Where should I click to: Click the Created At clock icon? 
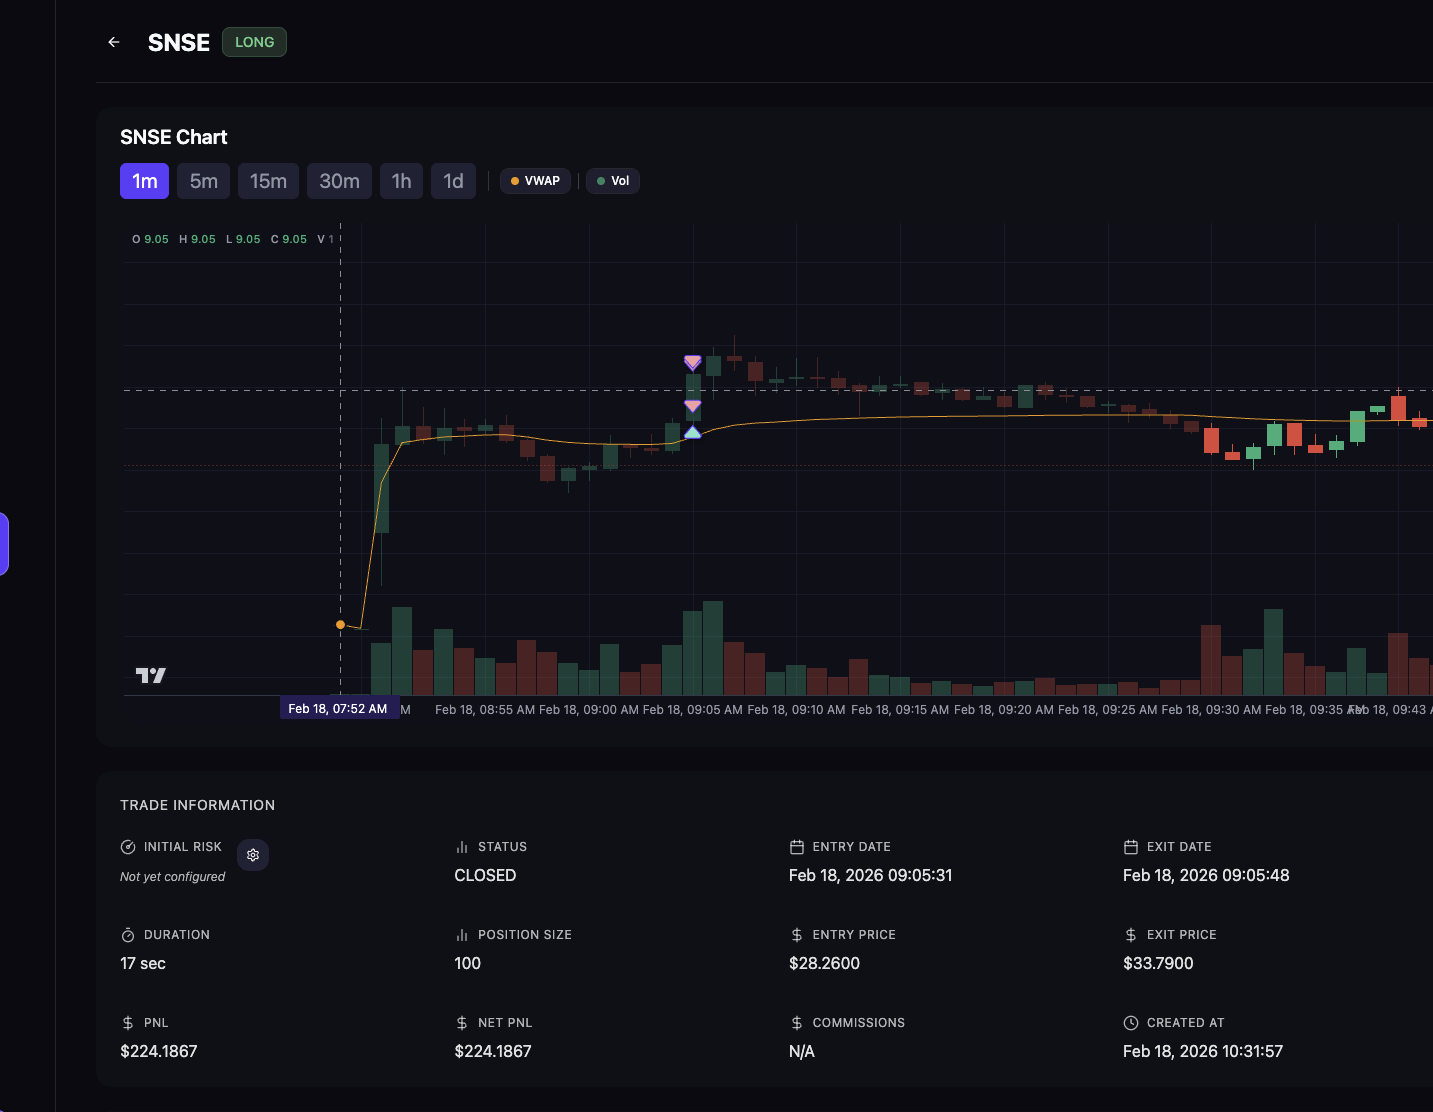(x=1131, y=1023)
